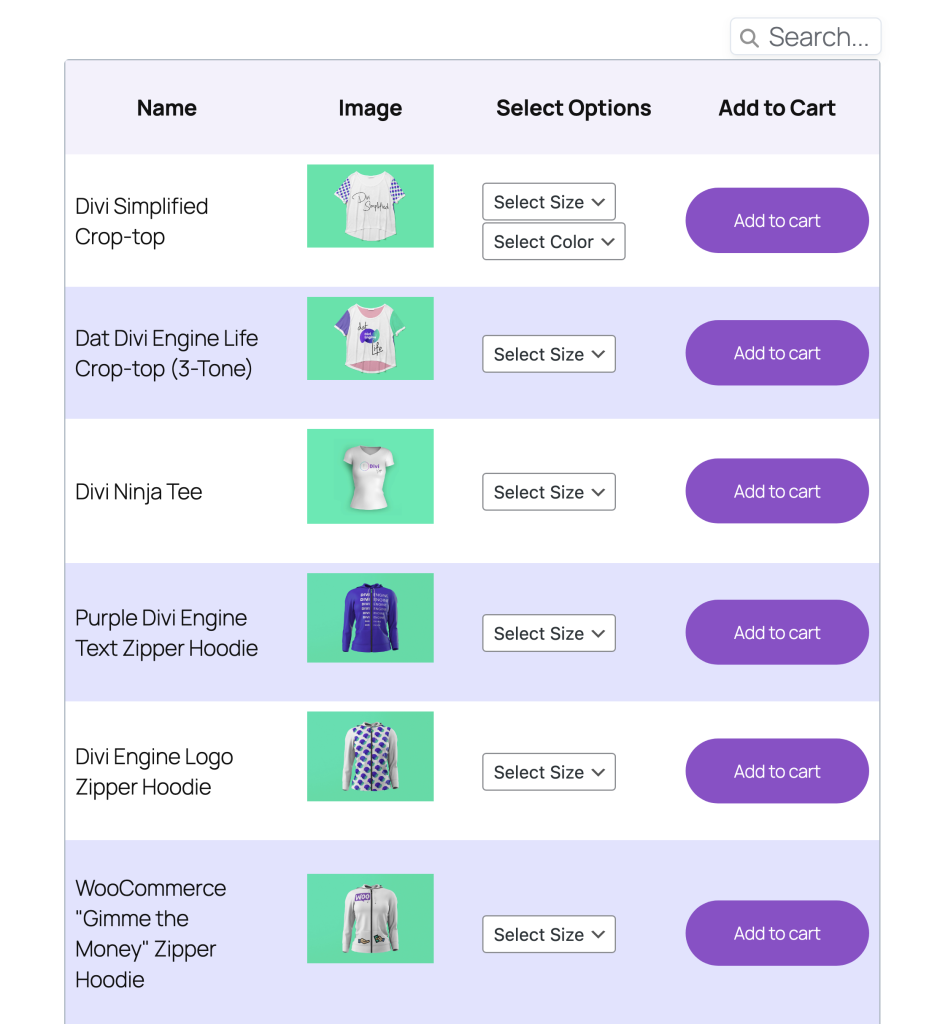
Task: Expand Select Size for Dat Divi Engine Life Crop-top
Action: (549, 354)
